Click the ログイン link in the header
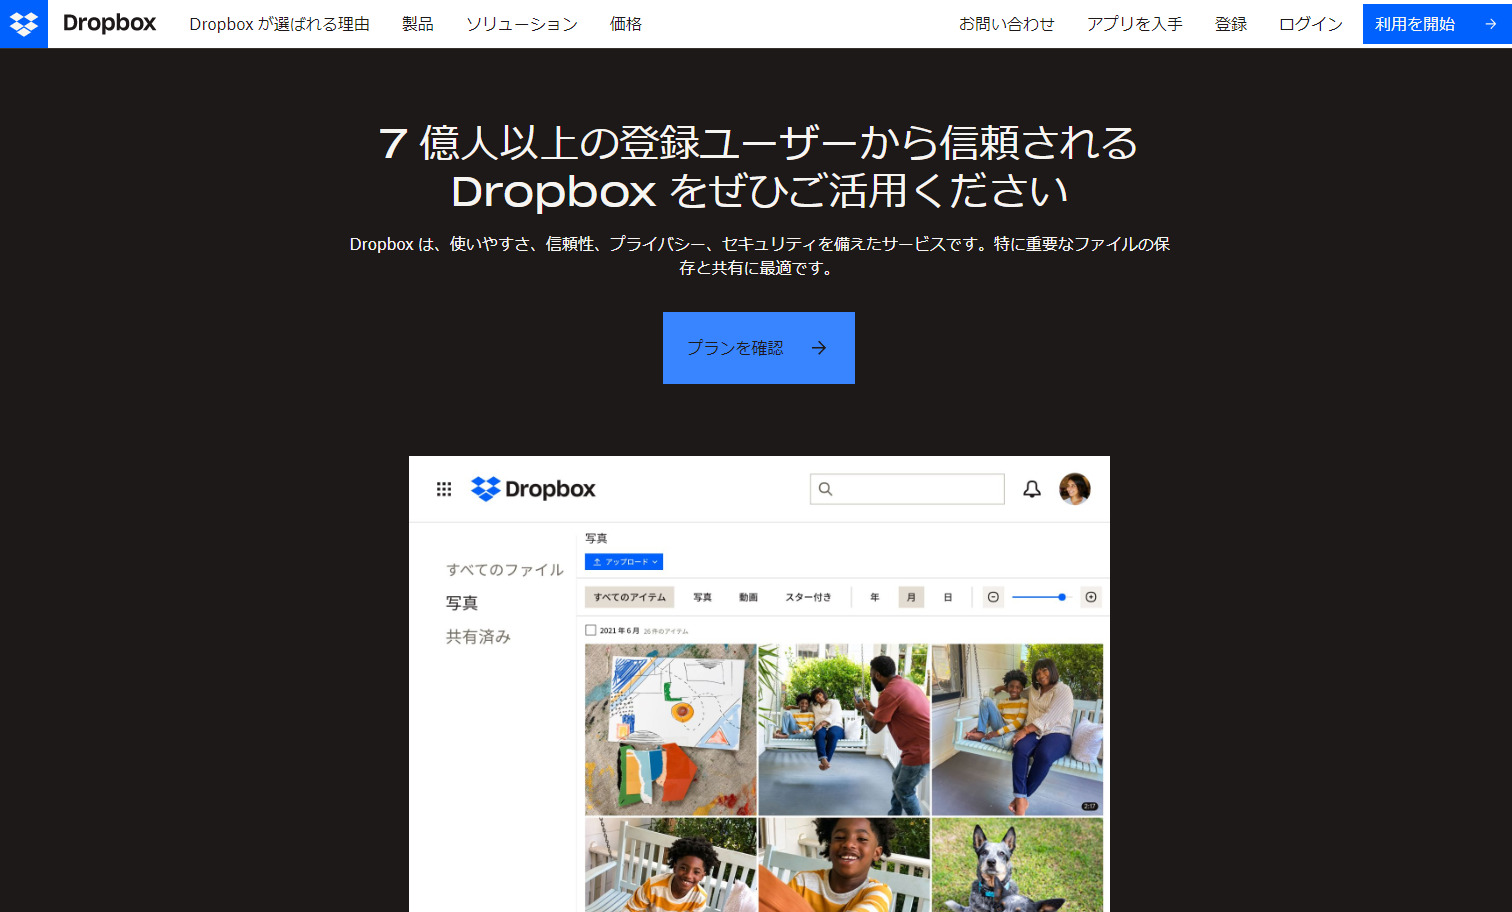1512x912 pixels. point(1309,23)
